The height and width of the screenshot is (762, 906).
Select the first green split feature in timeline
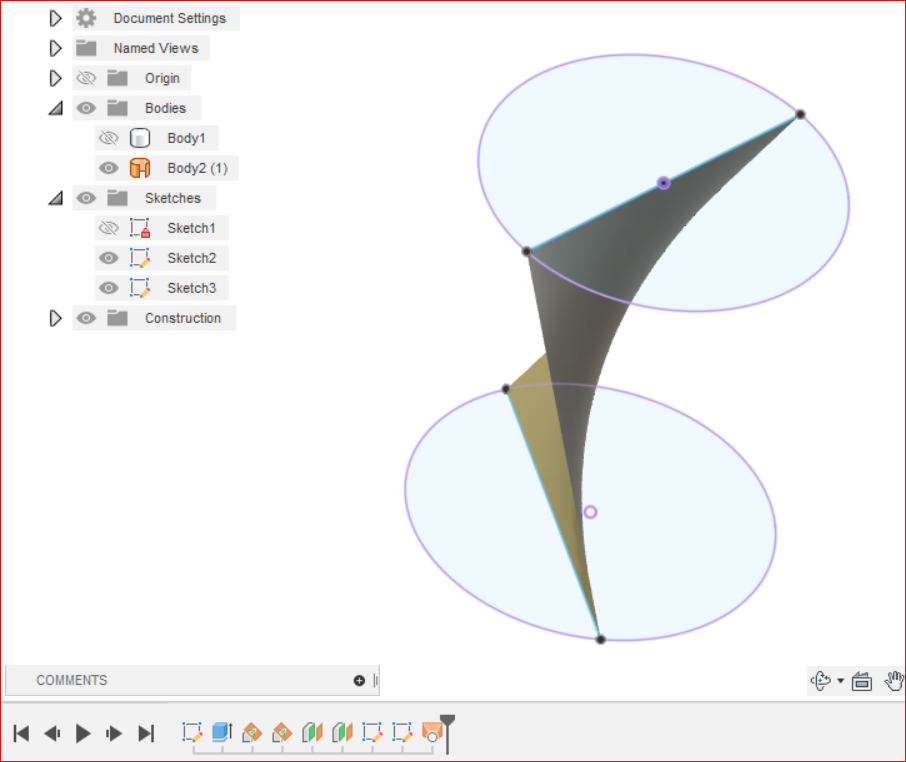[x=312, y=733]
